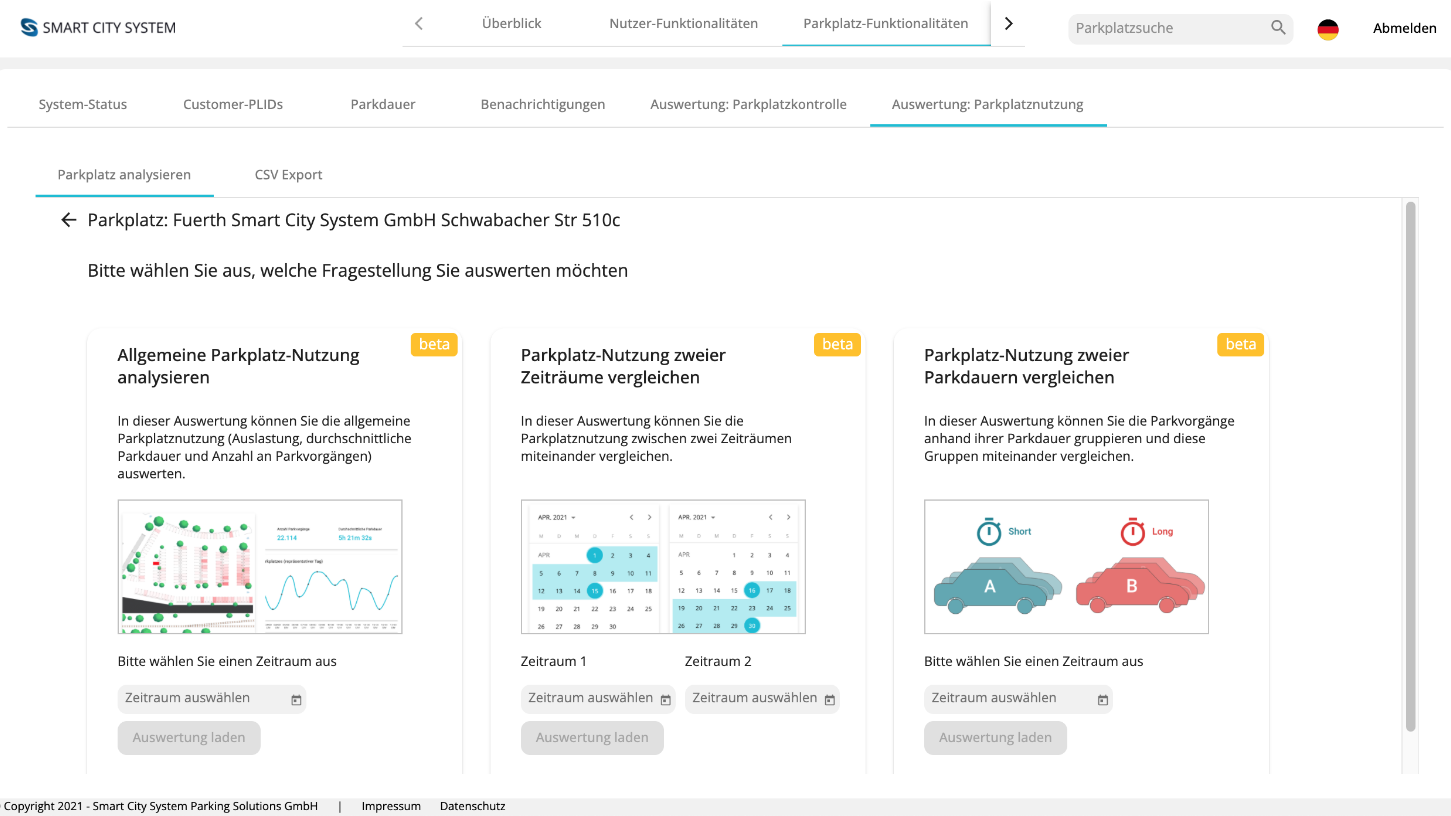Image resolution: width=1451 pixels, height=816 pixels.
Task: Click the calendar icon next to Zeitraum 1
Action: [664, 699]
